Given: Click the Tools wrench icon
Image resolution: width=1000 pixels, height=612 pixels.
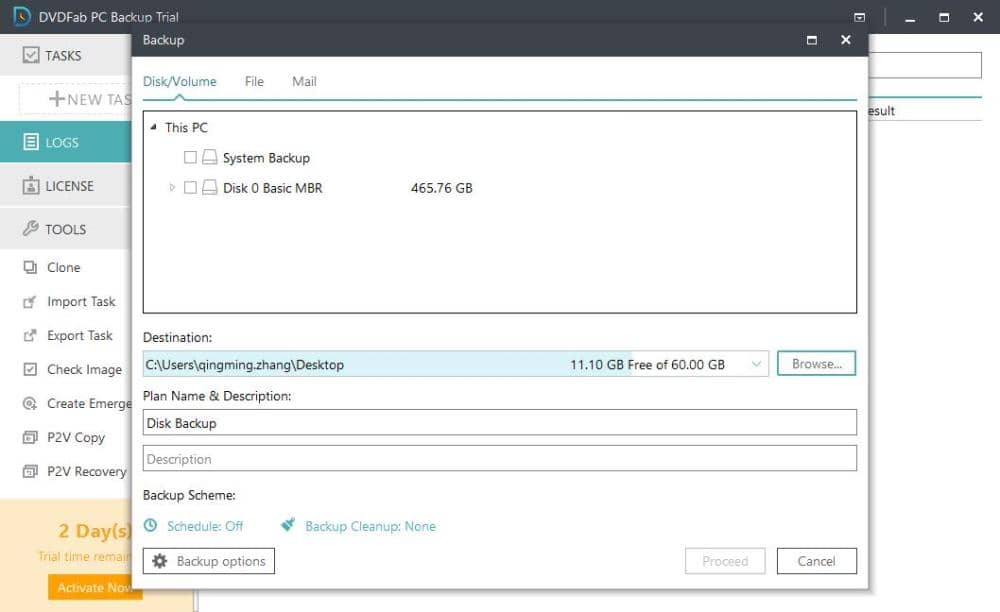Looking at the screenshot, I should tap(31, 228).
